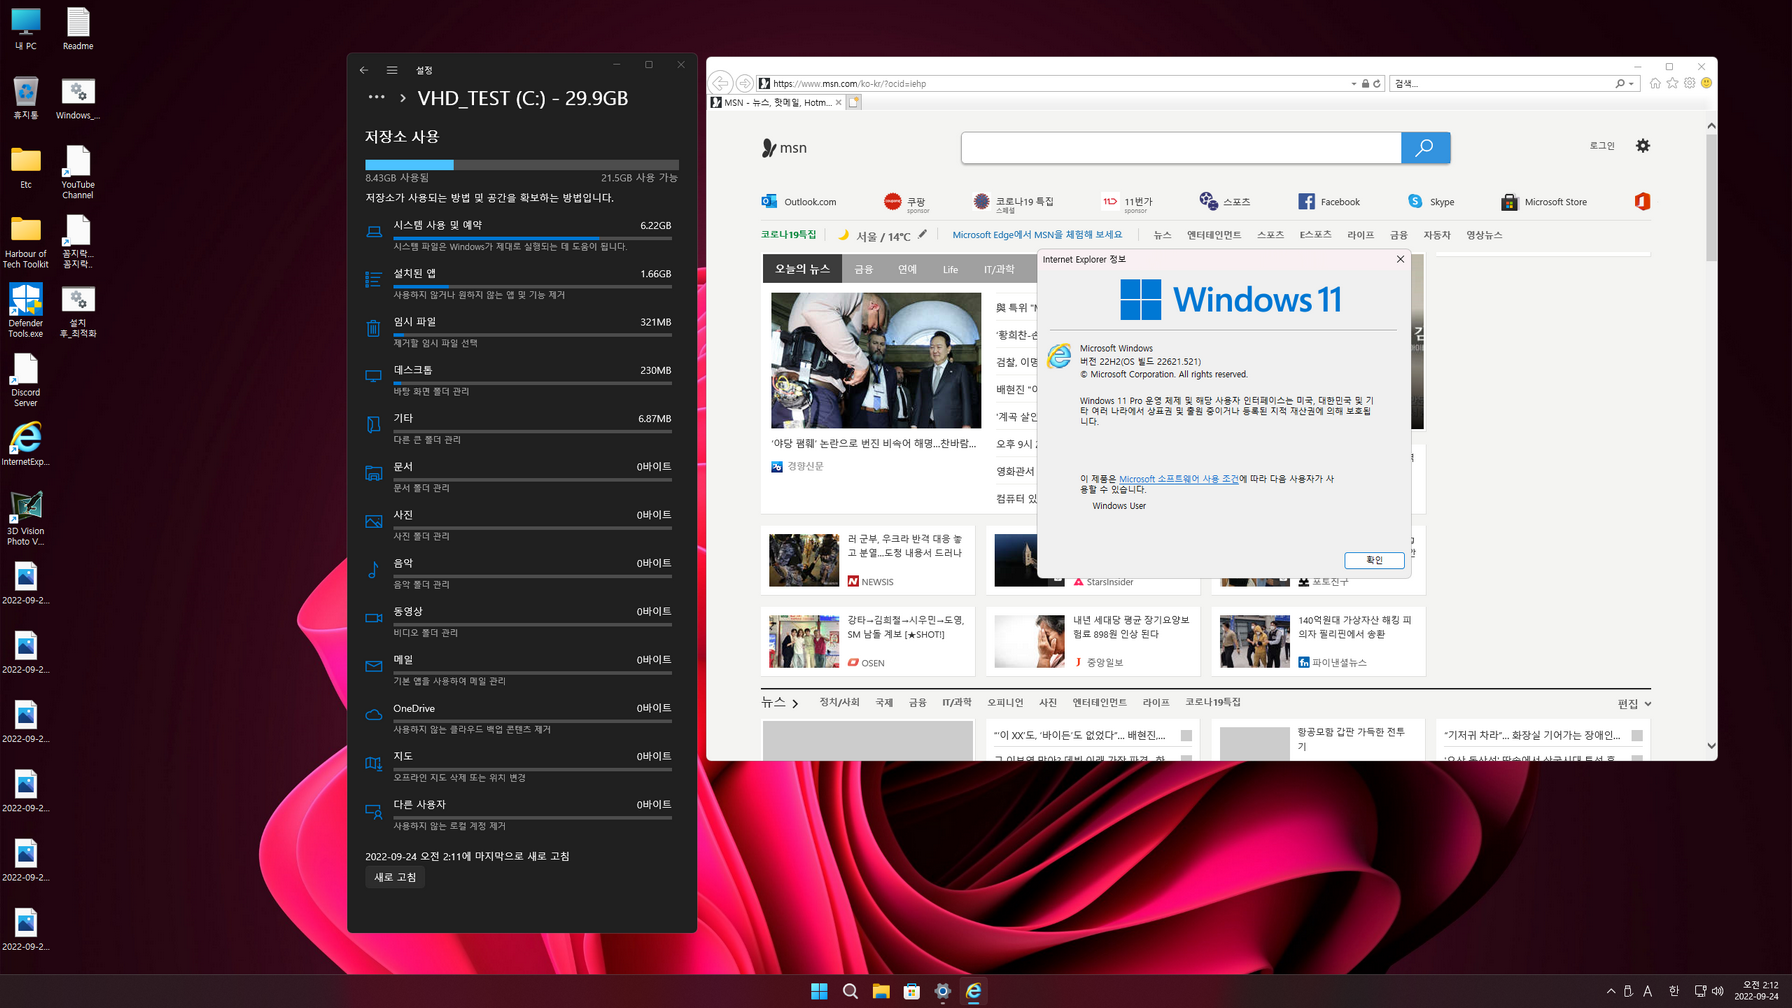Close the Internet Explorer 정보 dialog
This screenshot has height=1008, width=1792.
point(1400,259)
